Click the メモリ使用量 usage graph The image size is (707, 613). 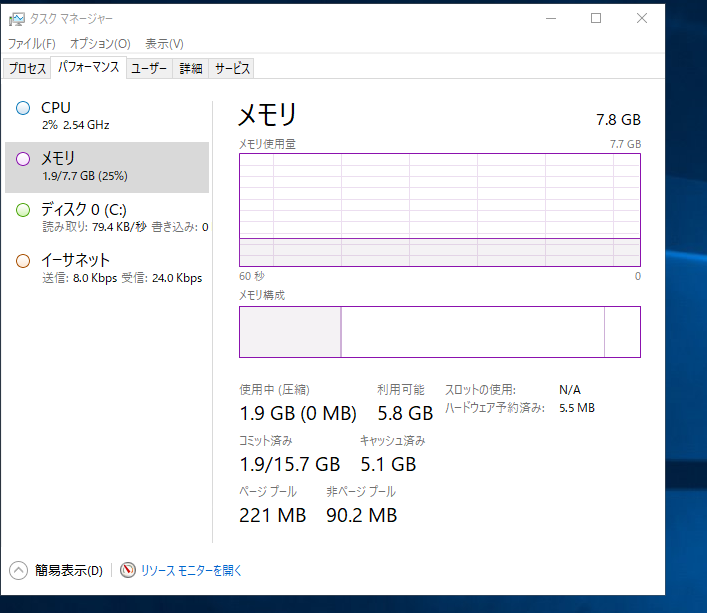click(440, 210)
